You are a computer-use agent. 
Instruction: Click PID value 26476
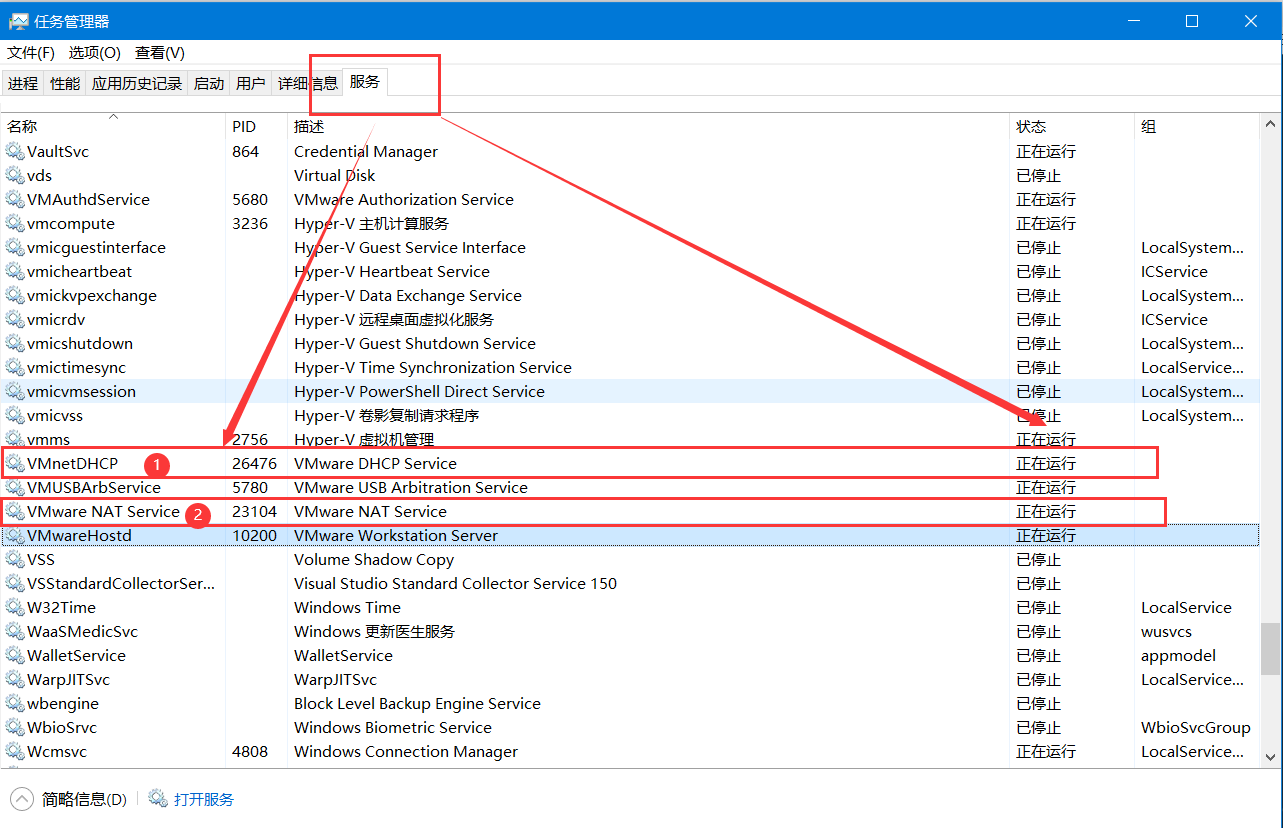[x=254, y=464]
